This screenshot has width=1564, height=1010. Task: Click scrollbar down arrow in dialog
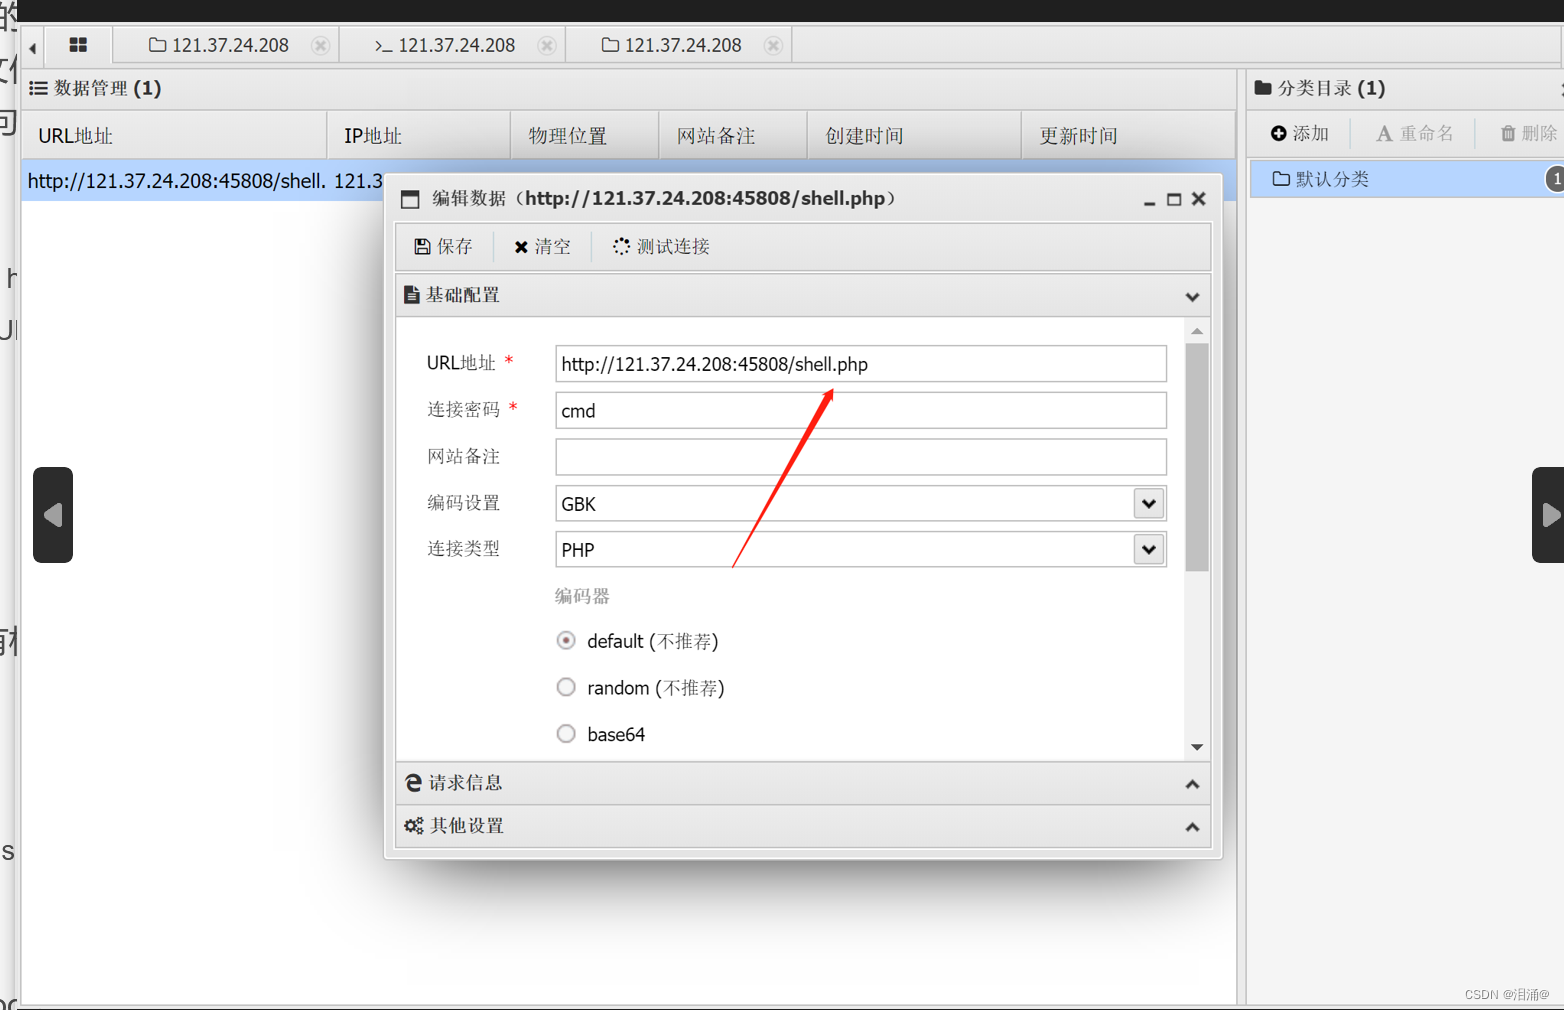1197,748
